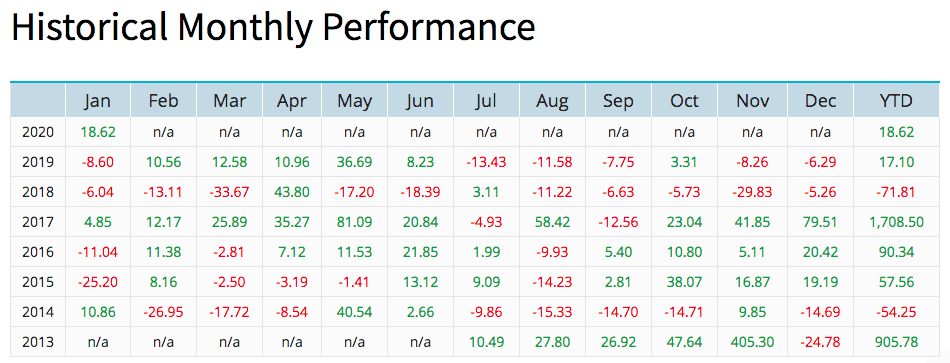The width and height of the screenshot is (950, 363).
Task: Select the 2013 YTD value 905.78
Action: click(x=895, y=342)
